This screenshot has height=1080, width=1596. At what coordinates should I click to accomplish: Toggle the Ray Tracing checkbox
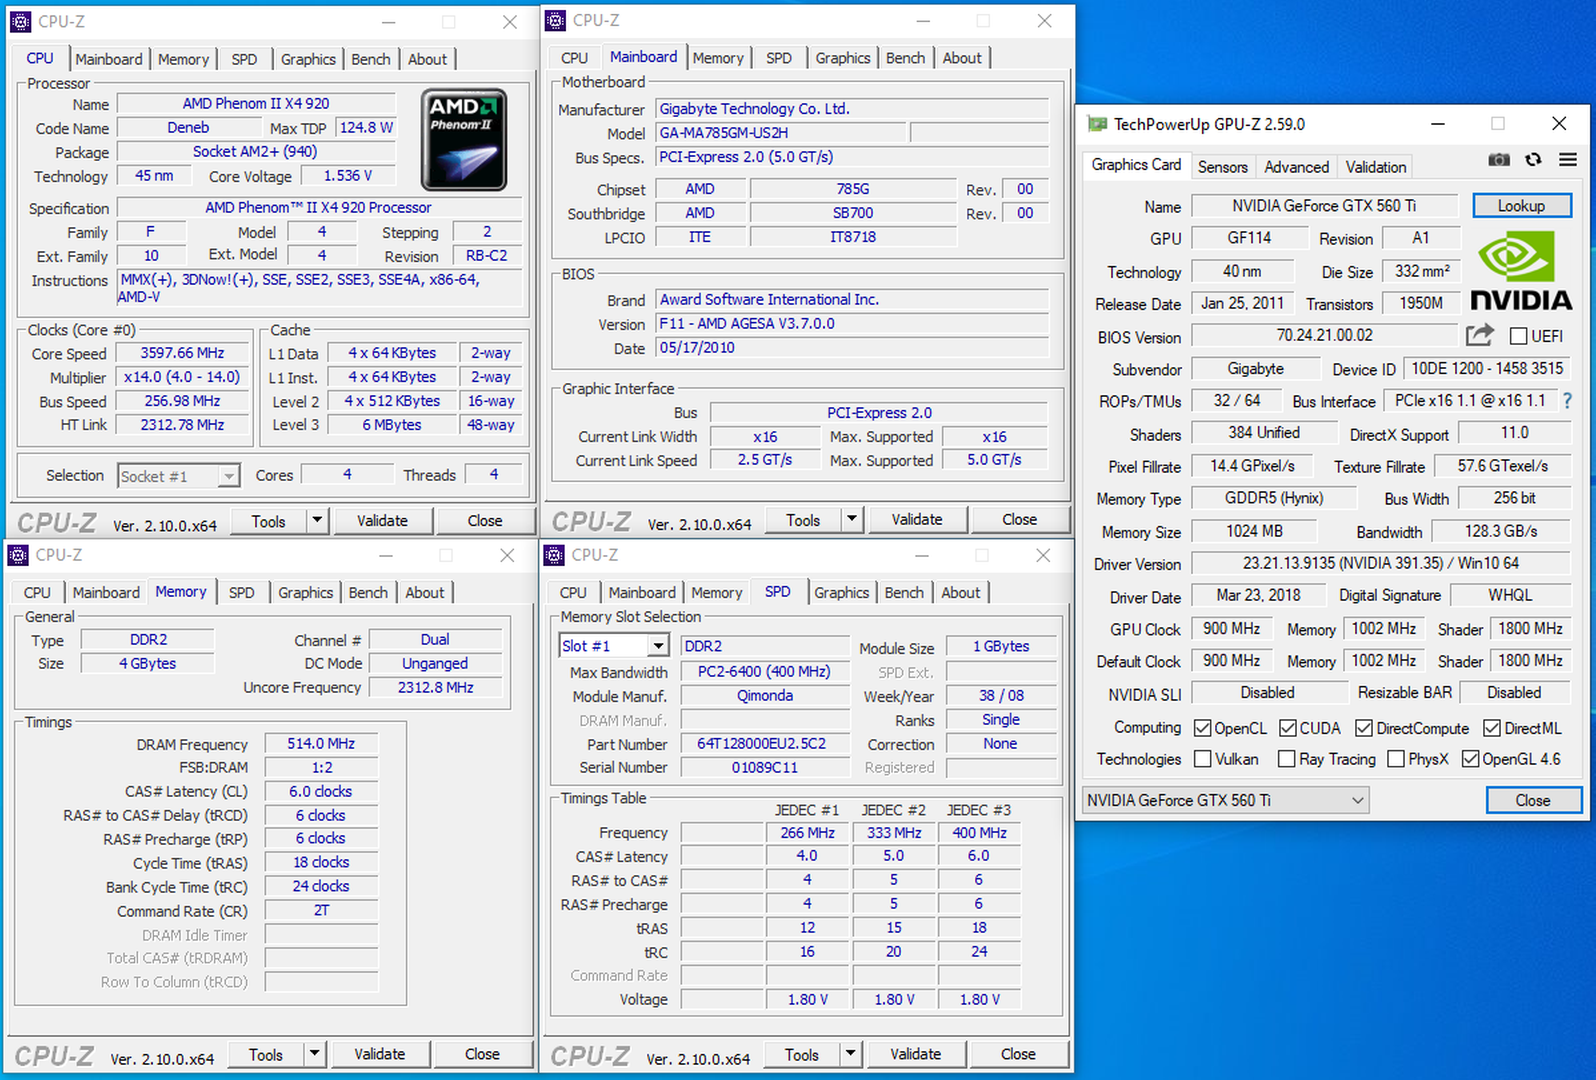point(1287,759)
